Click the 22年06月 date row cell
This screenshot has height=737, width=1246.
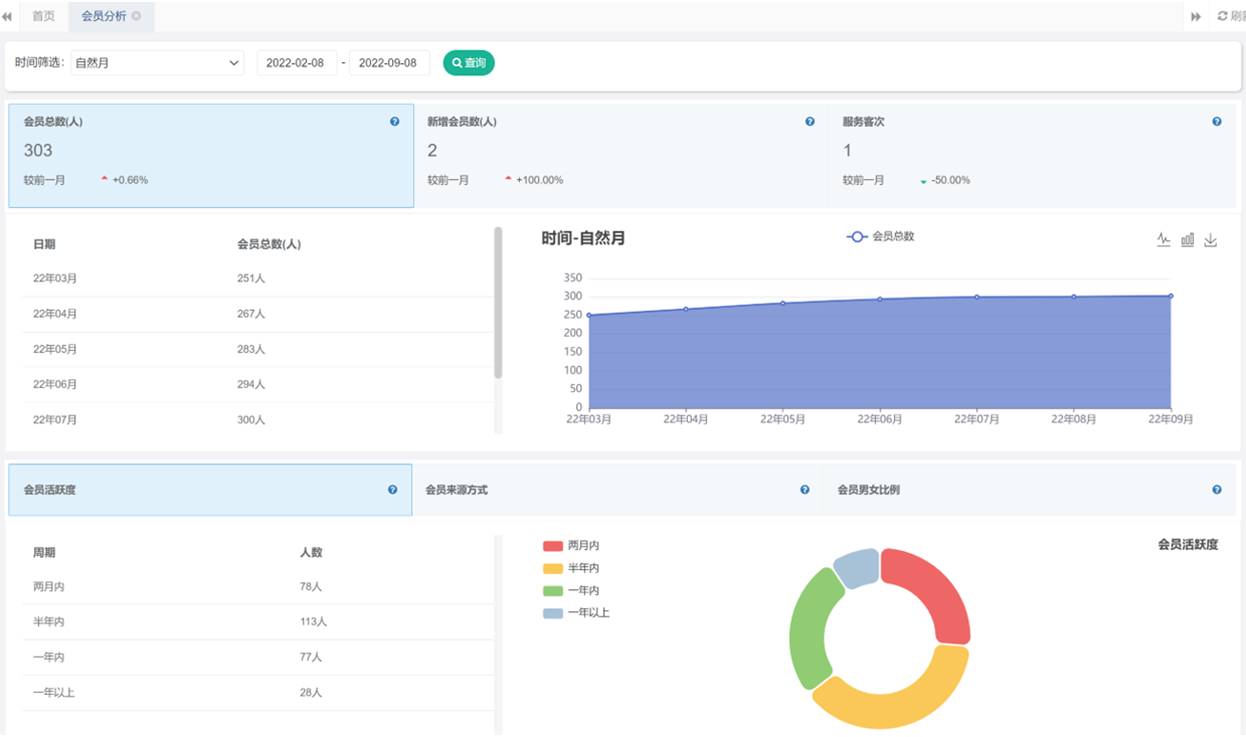click(55, 384)
